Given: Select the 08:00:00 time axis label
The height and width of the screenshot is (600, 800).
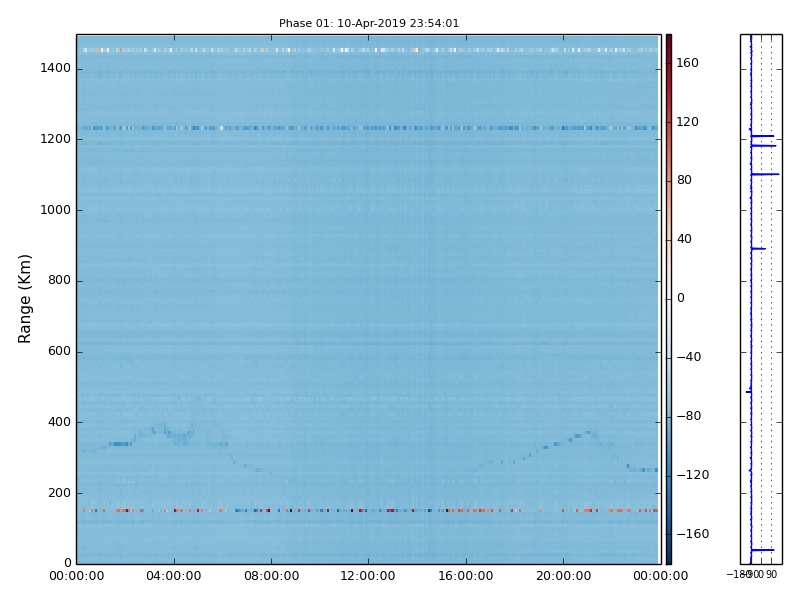Looking at the screenshot, I should (x=271, y=576).
